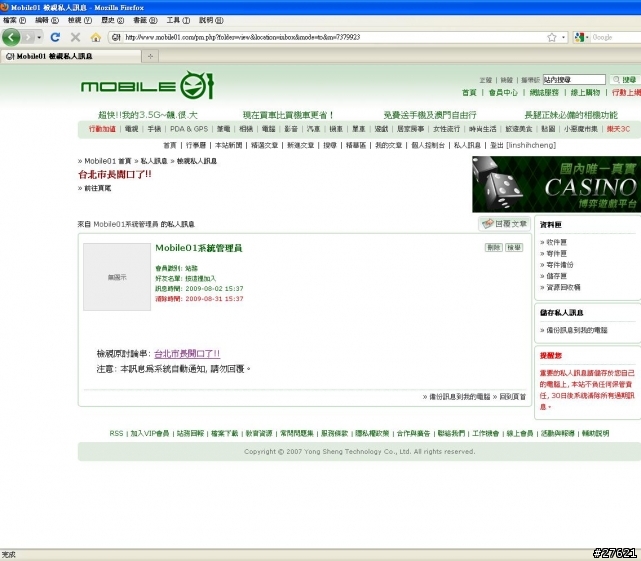Click the green Back navigation button
The height and width of the screenshot is (561, 641).
11,37
